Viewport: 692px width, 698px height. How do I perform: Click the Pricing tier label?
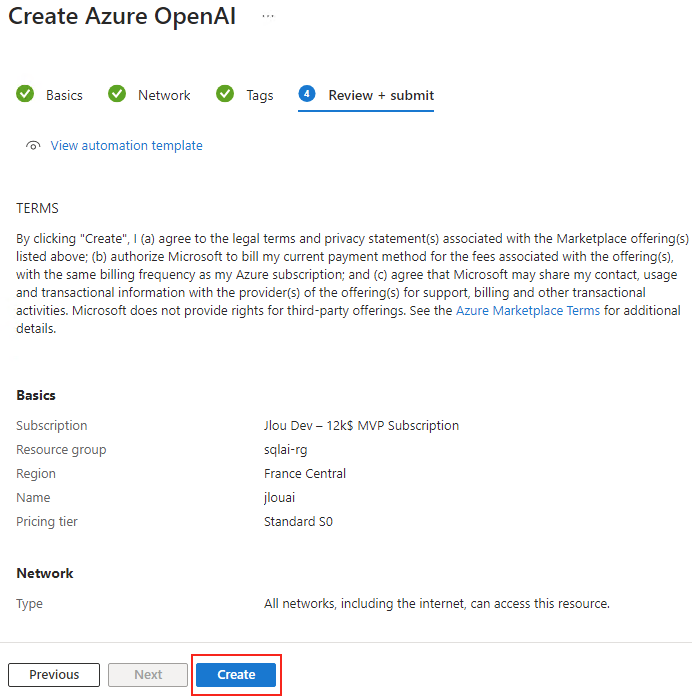pyautogui.click(x=47, y=522)
